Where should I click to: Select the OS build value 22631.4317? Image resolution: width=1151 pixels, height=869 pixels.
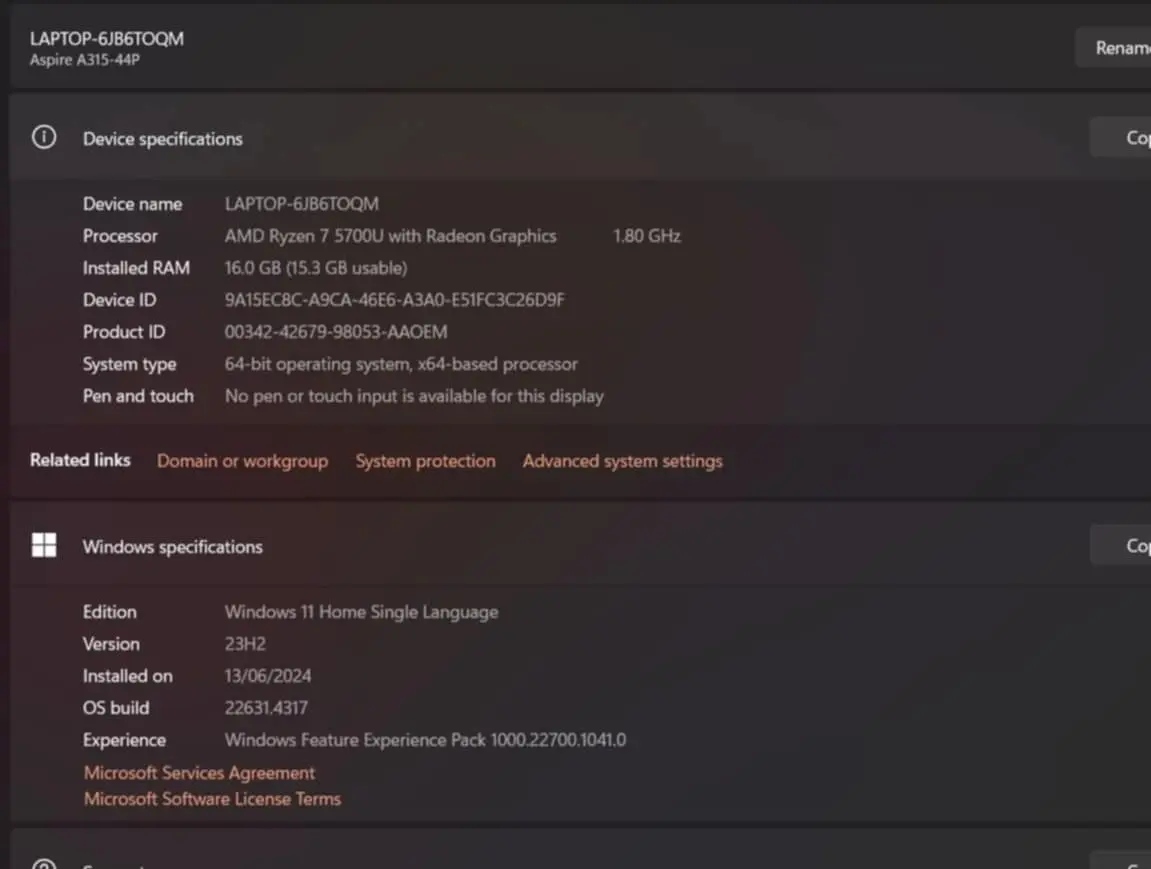[x=266, y=708]
